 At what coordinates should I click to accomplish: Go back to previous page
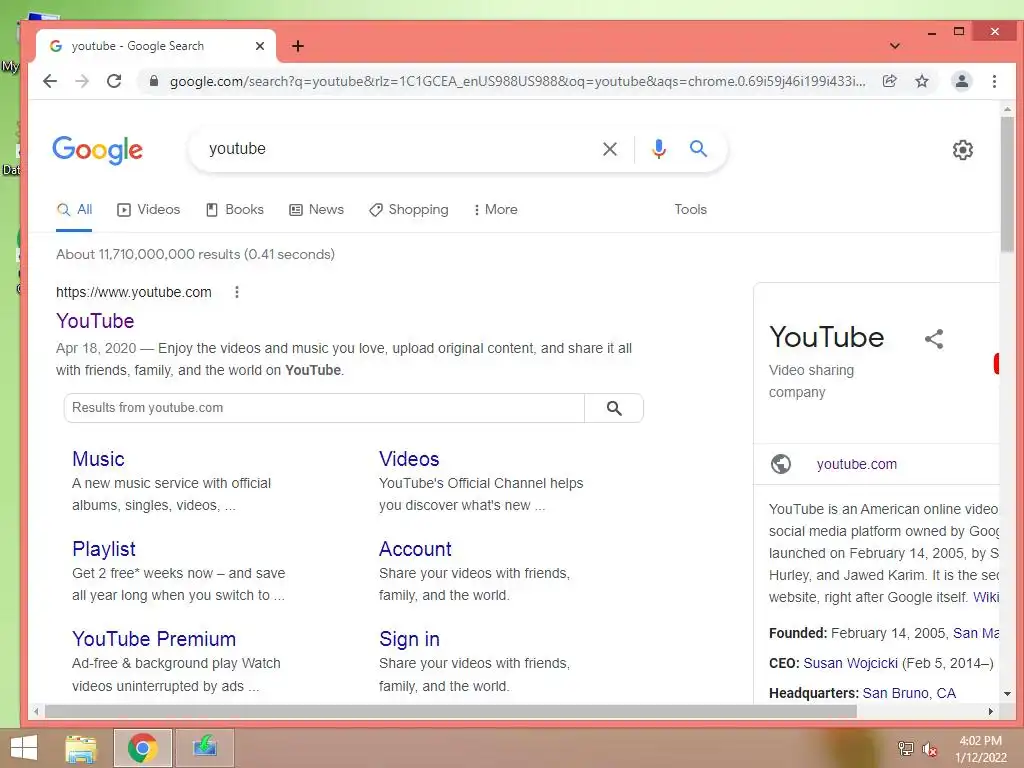50,81
